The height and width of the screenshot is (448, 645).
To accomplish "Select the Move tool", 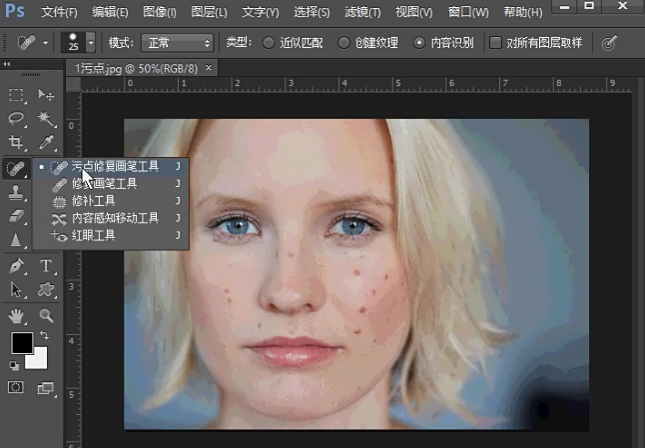I will [x=46, y=95].
